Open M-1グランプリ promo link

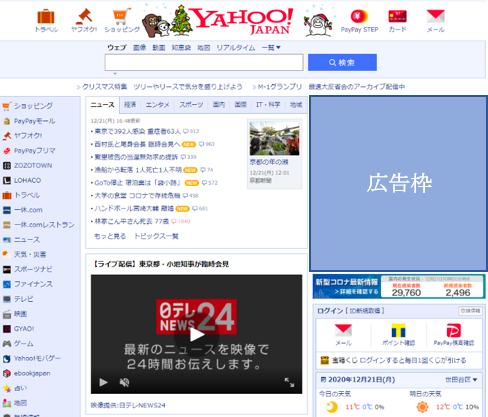point(280,87)
